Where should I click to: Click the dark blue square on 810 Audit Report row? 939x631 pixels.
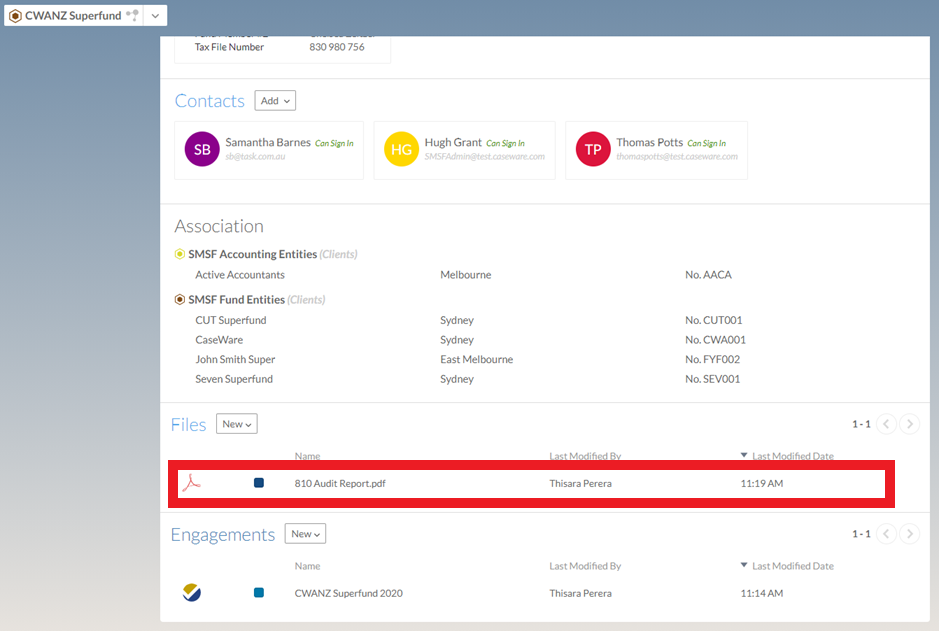coord(259,483)
